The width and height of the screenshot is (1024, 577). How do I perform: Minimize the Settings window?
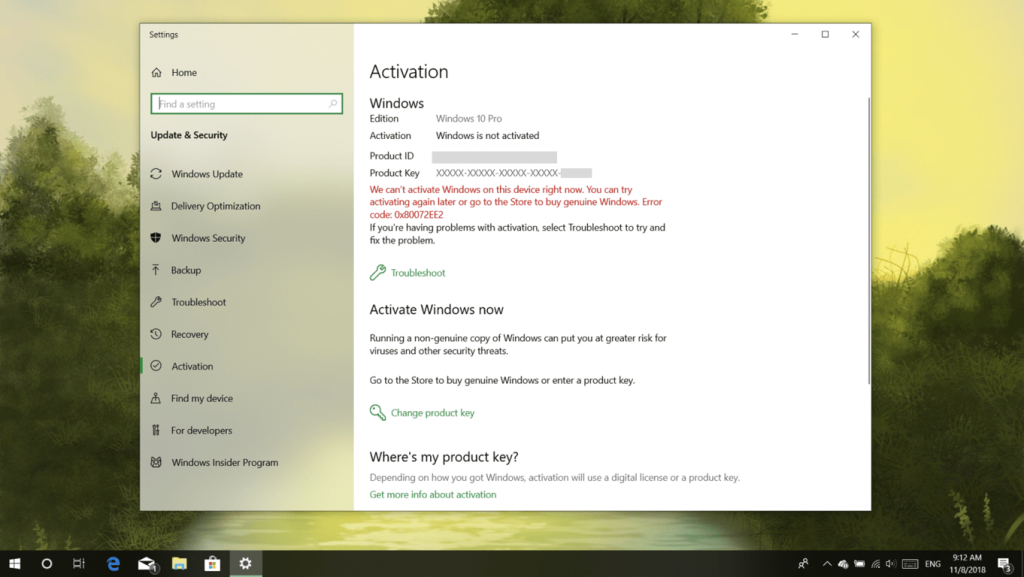pos(795,35)
